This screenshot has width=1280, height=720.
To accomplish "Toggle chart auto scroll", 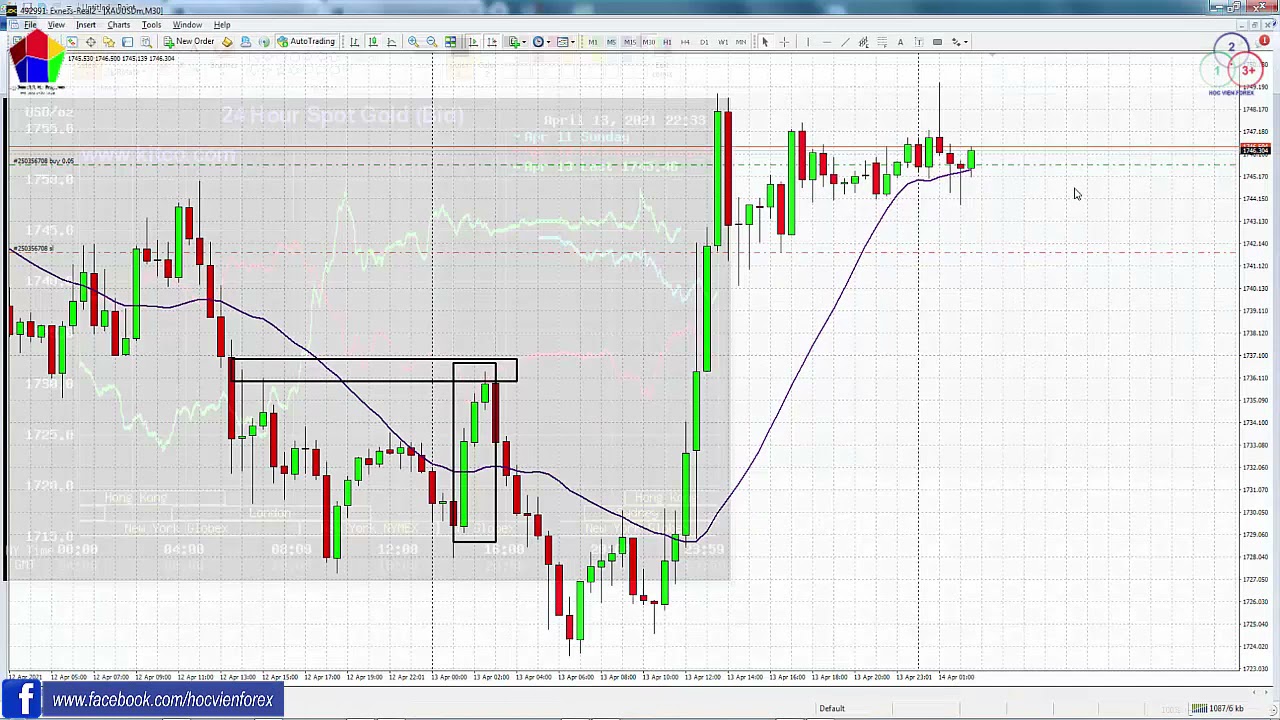I will click(472, 42).
